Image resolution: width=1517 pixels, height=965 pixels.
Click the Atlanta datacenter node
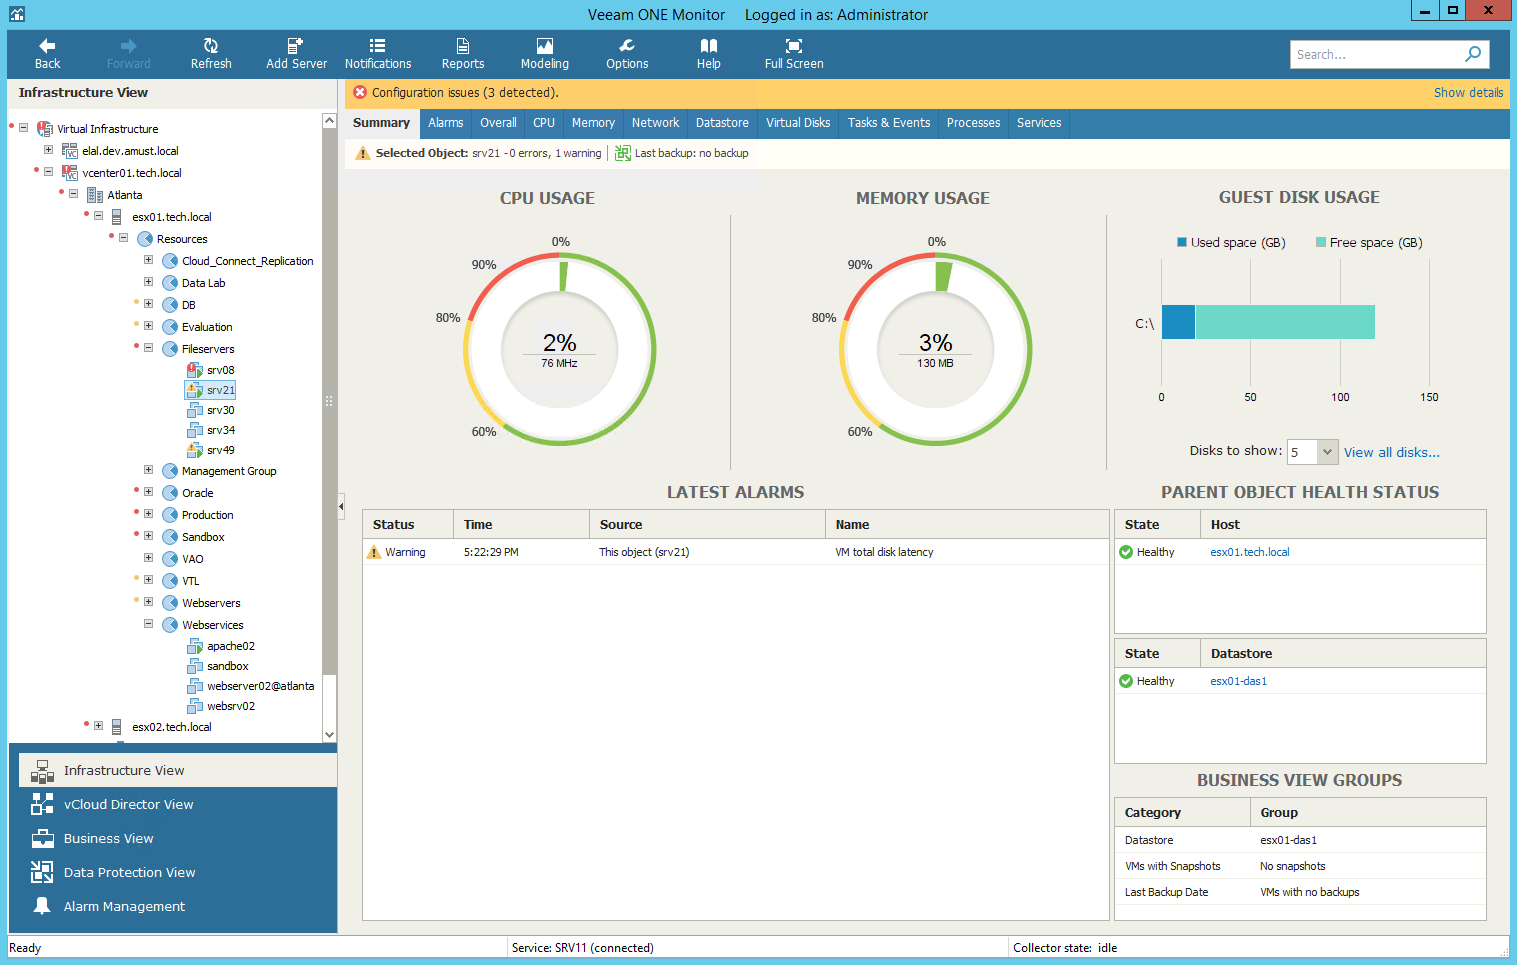tap(124, 195)
